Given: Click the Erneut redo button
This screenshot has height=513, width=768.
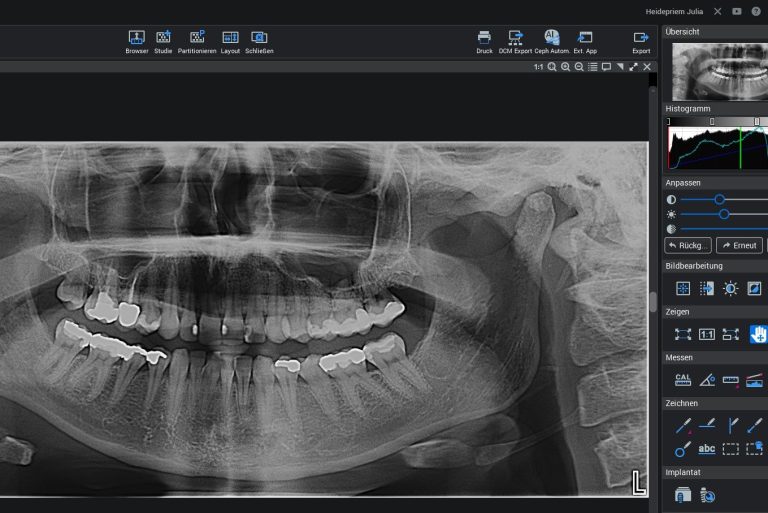Looking at the screenshot, I should tap(739, 245).
